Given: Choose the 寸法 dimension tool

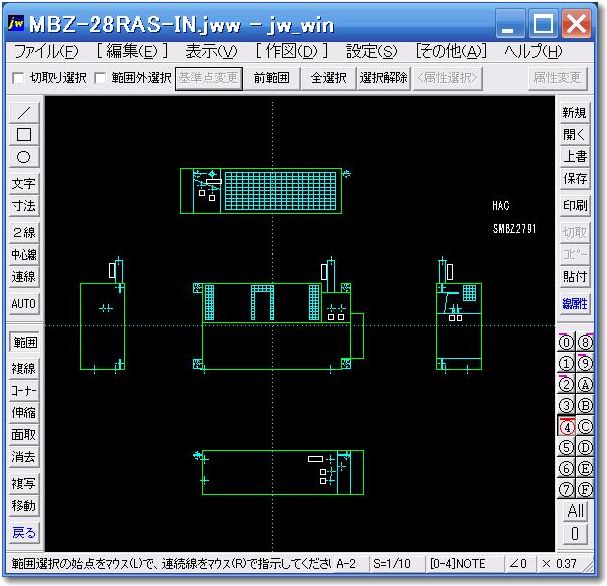Looking at the screenshot, I should pyautogui.click(x=24, y=206).
